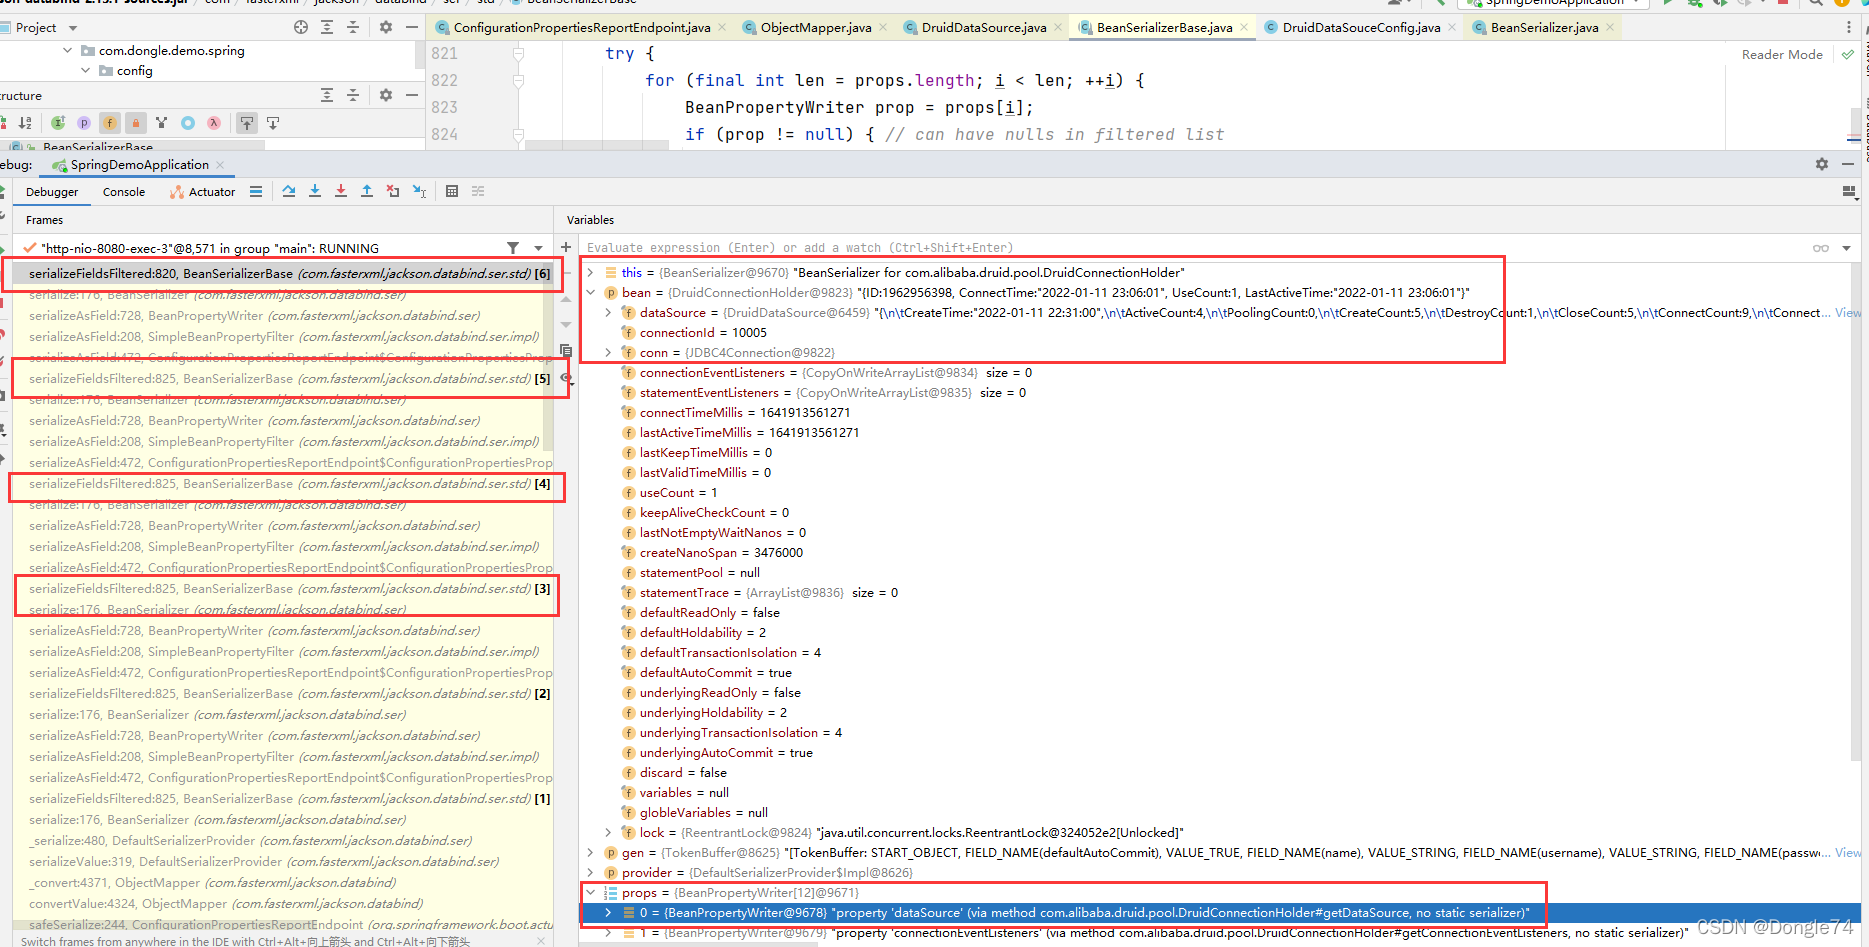Click the Step Over debugger icon
1869x947 pixels.
coord(289,191)
